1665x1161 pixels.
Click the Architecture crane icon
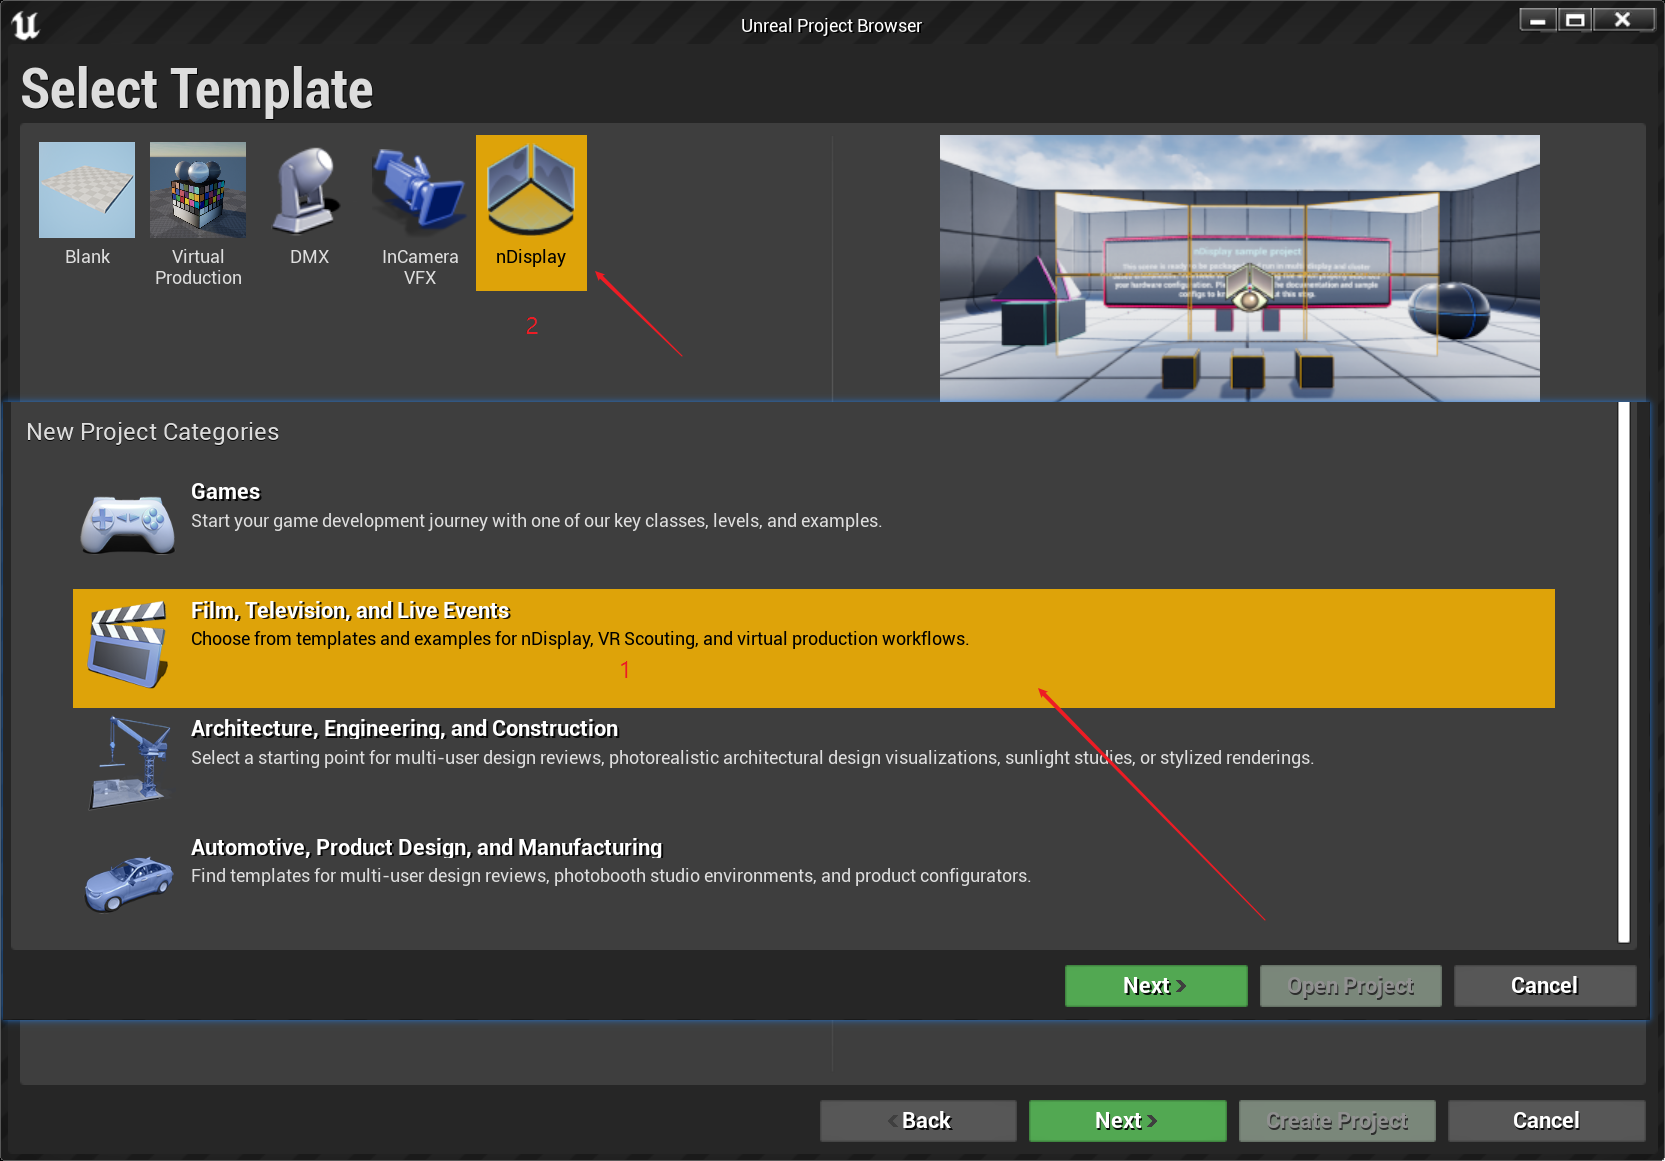(128, 762)
